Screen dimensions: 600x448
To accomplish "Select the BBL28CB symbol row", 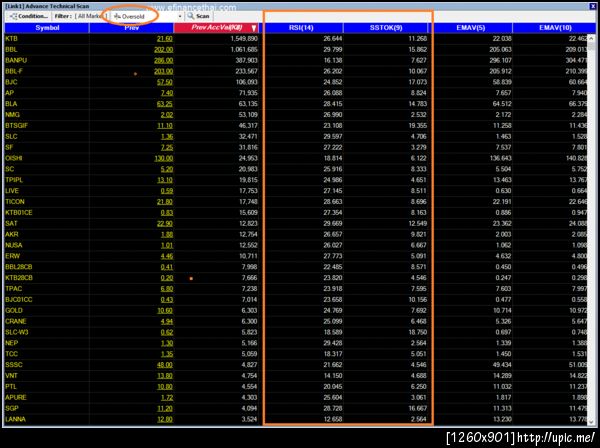I will pos(295,267).
